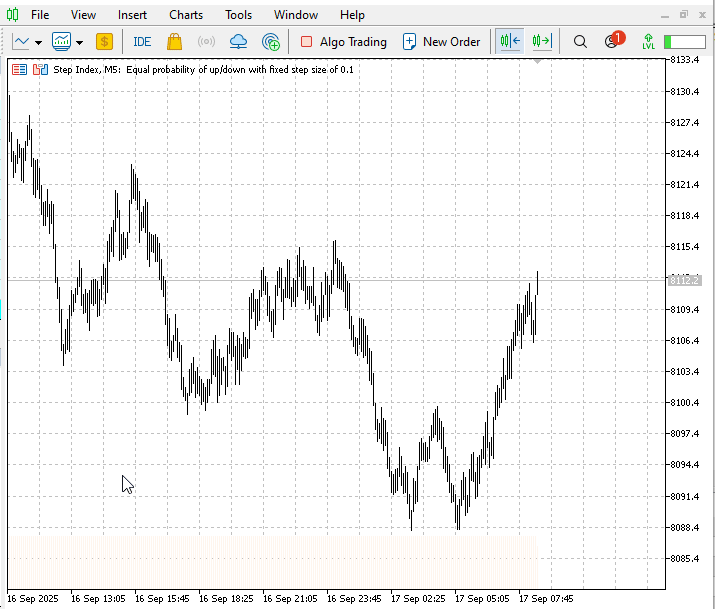Click the 17 Sep 02:25 time label

click(x=418, y=599)
